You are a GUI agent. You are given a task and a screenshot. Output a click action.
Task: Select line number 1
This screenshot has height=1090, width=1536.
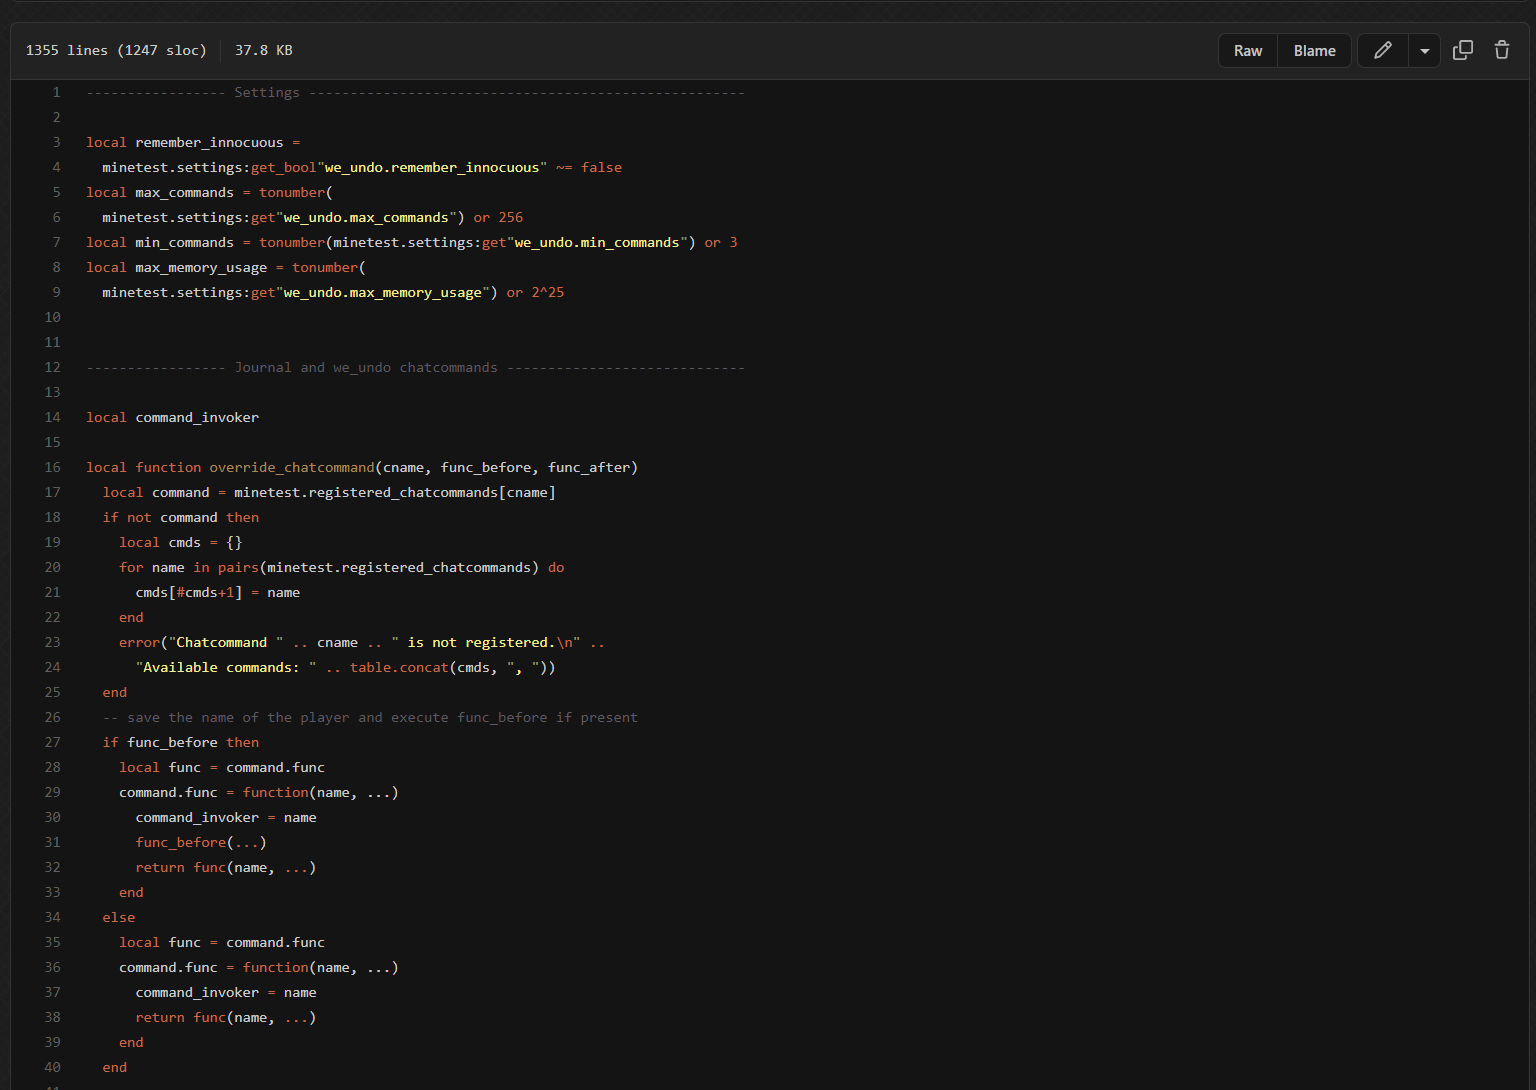[x=56, y=92]
